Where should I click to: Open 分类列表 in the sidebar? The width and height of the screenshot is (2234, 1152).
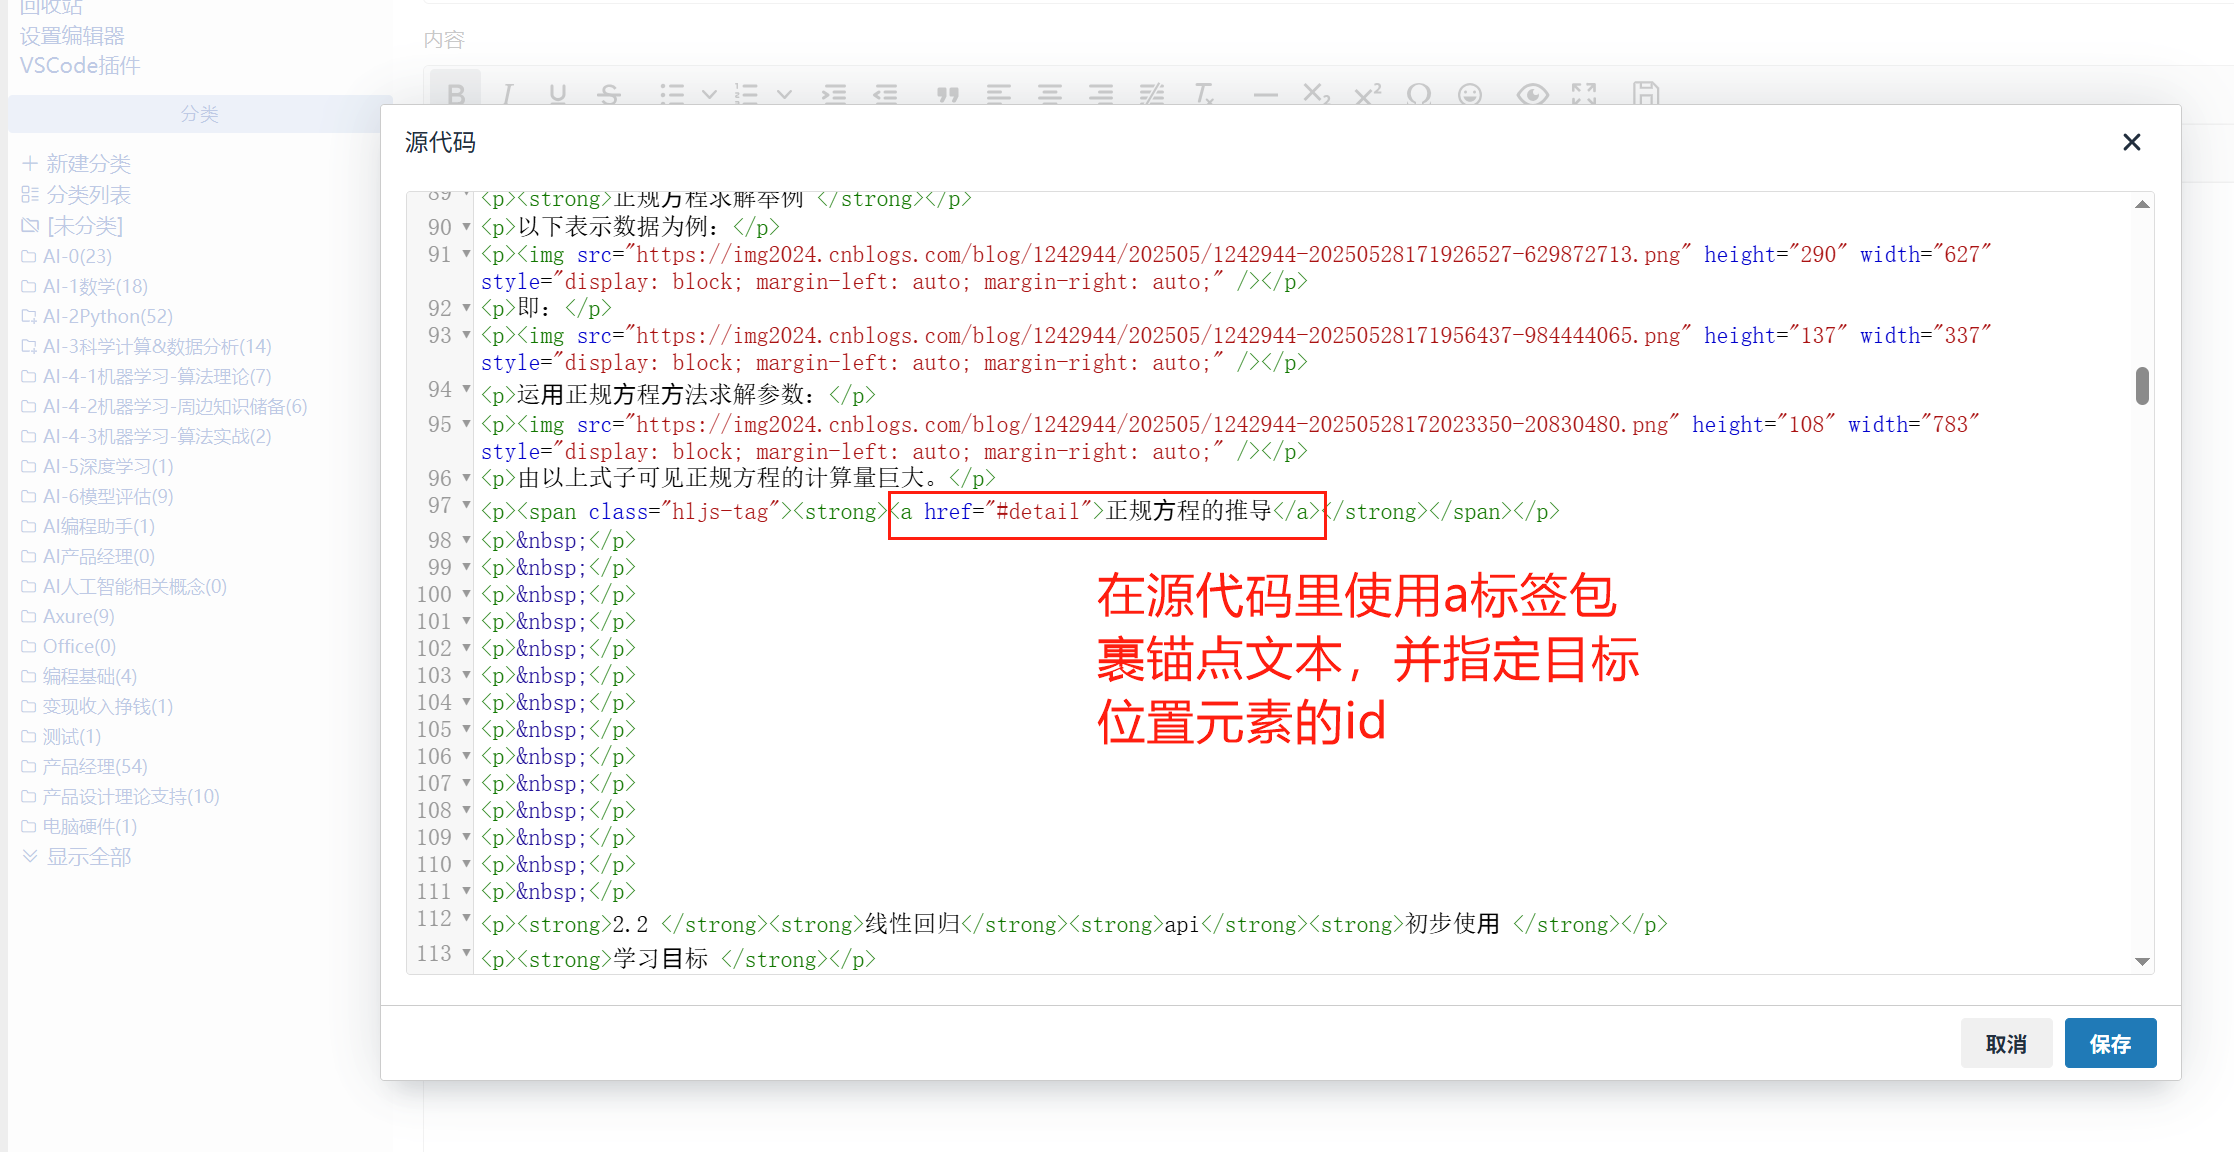click(88, 194)
